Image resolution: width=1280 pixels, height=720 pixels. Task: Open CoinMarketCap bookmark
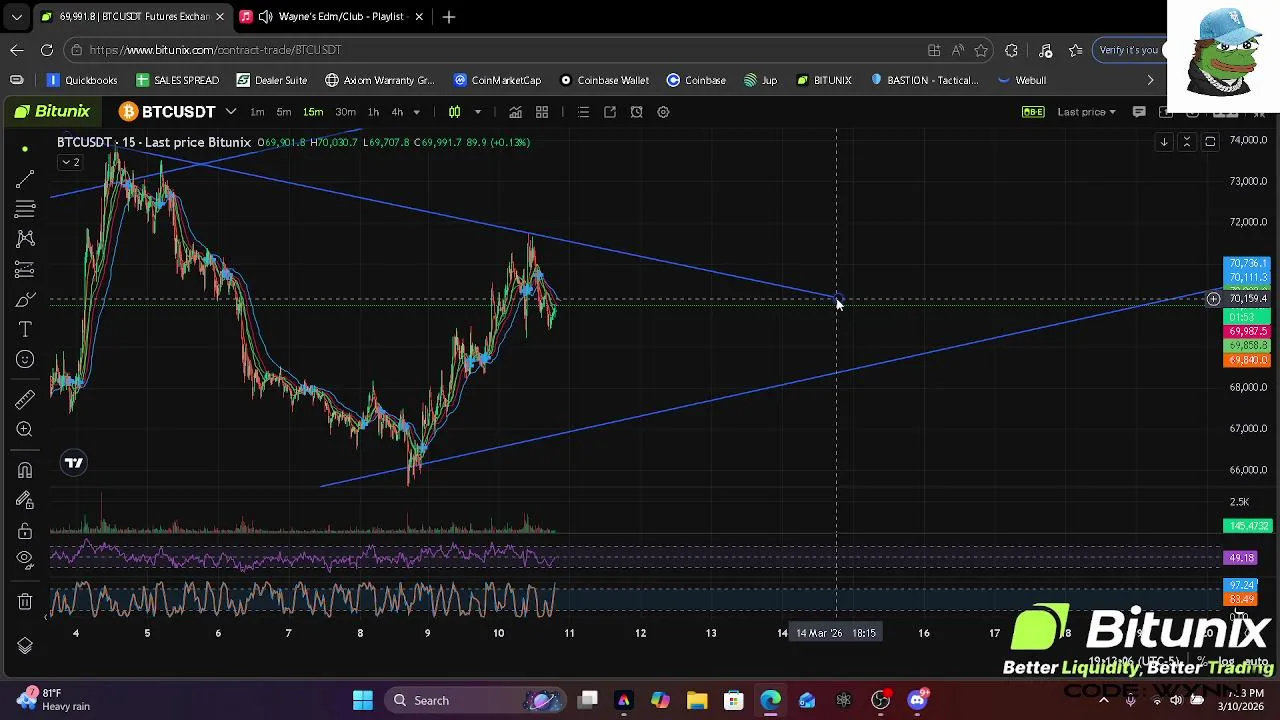click(x=497, y=80)
